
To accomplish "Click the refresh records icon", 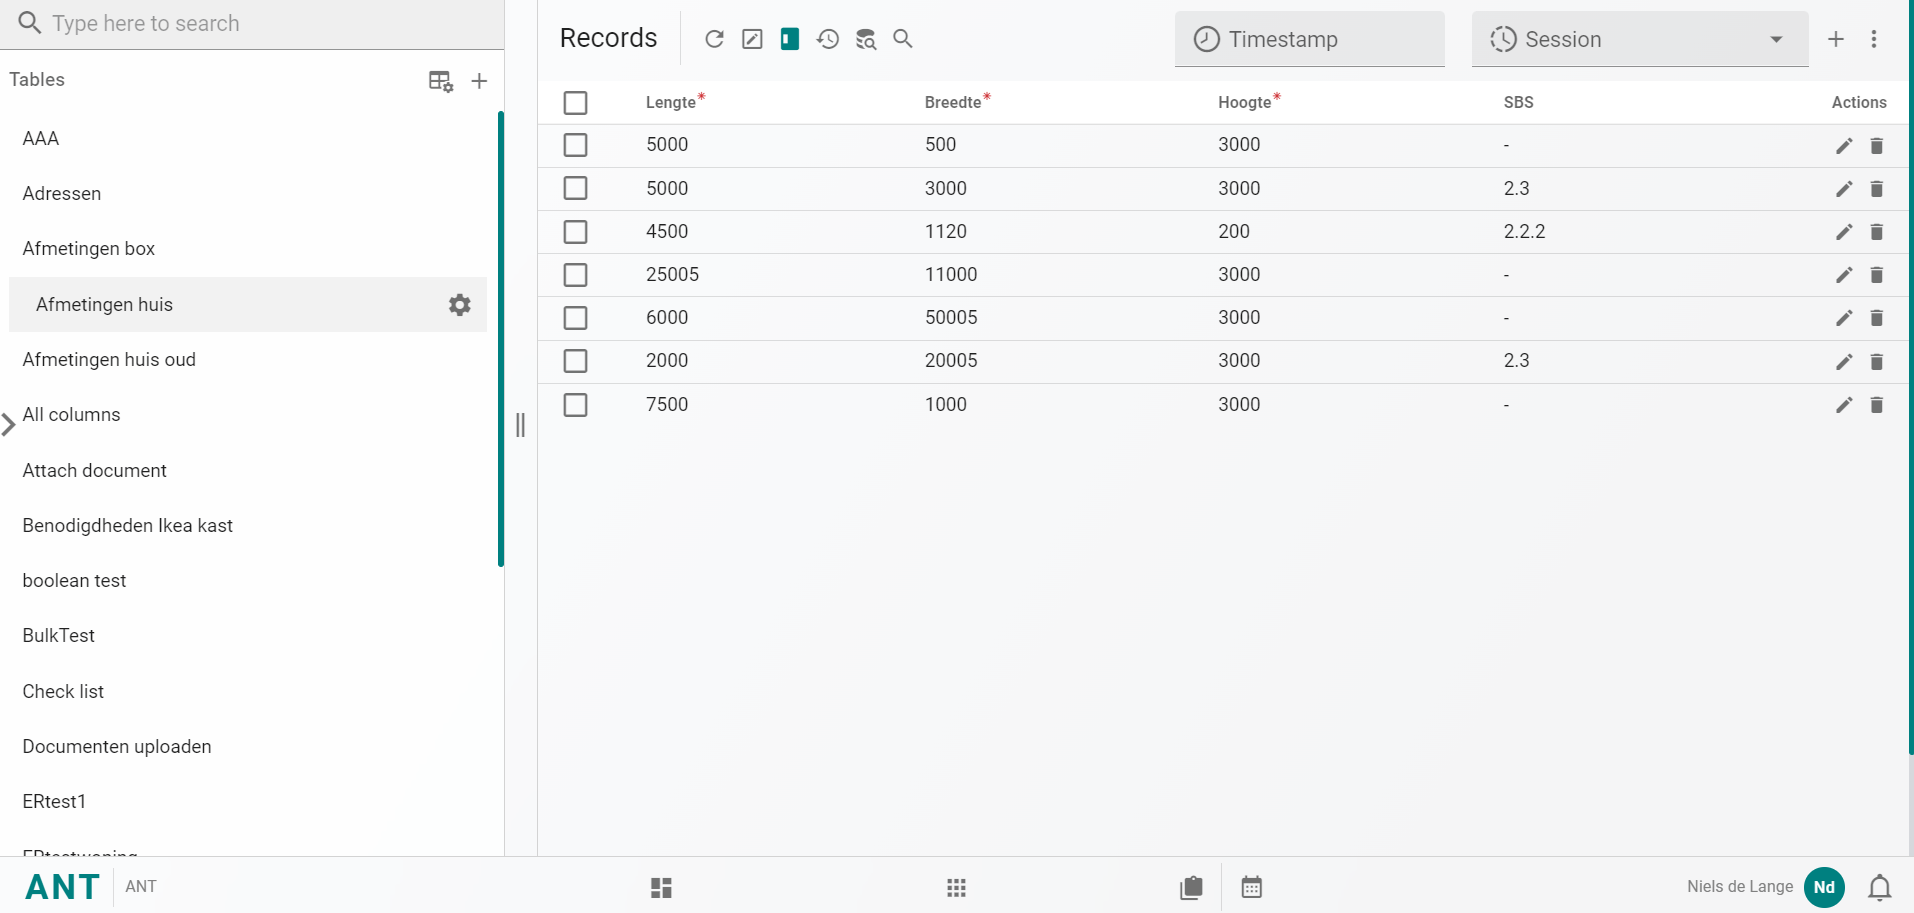I will [x=714, y=39].
